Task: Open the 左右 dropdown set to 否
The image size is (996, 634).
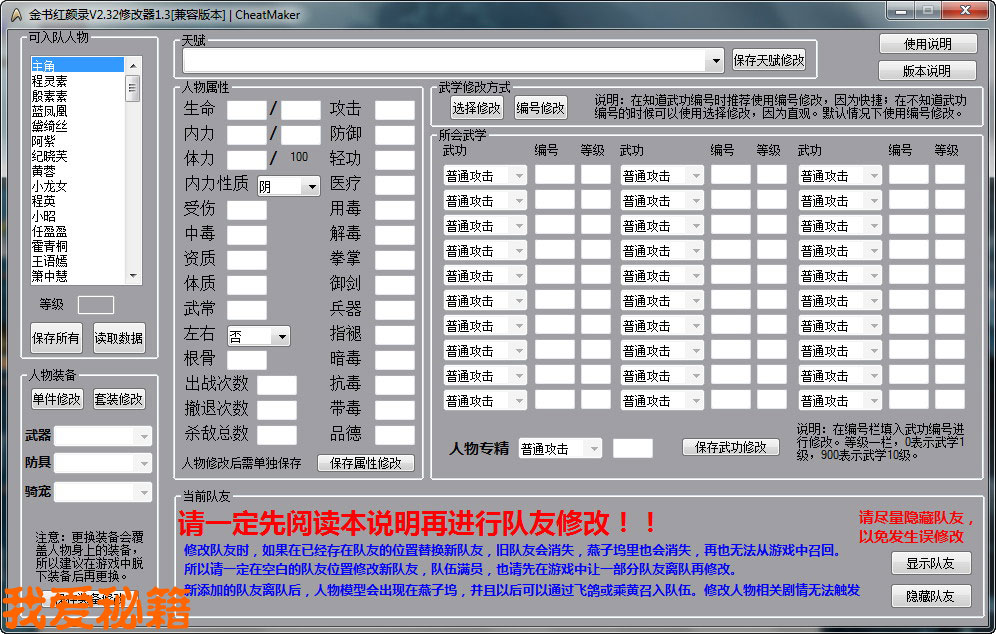Action: [x=281, y=337]
